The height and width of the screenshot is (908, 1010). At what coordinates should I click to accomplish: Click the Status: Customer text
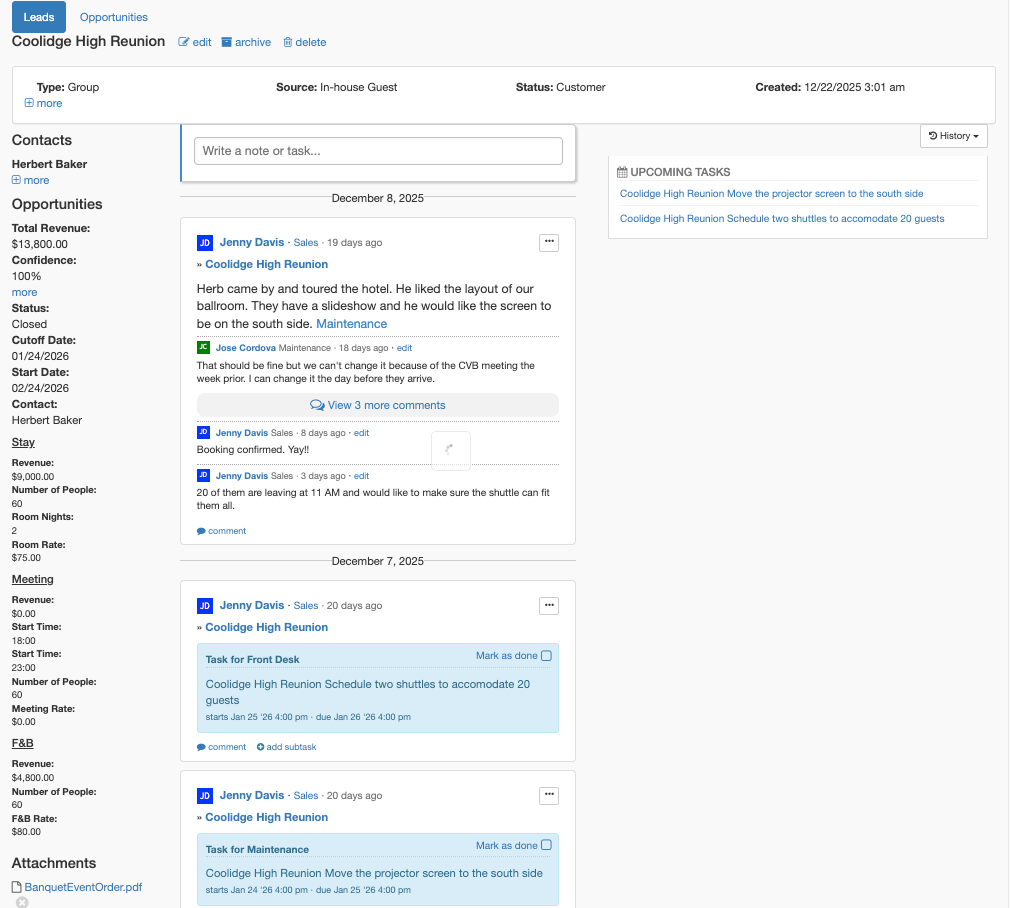point(560,87)
